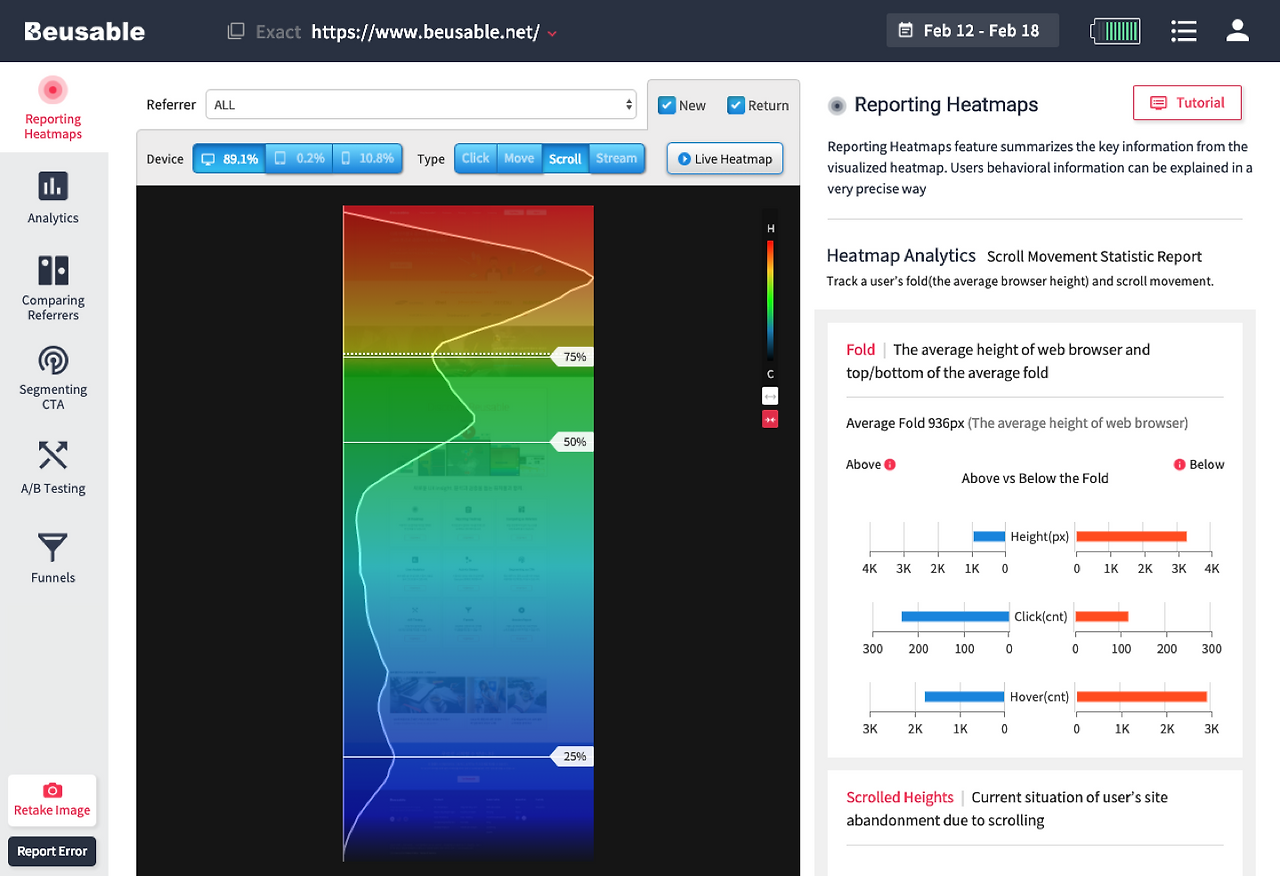Click the red Fold heading
This screenshot has width=1280, height=876.
[x=860, y=350]
